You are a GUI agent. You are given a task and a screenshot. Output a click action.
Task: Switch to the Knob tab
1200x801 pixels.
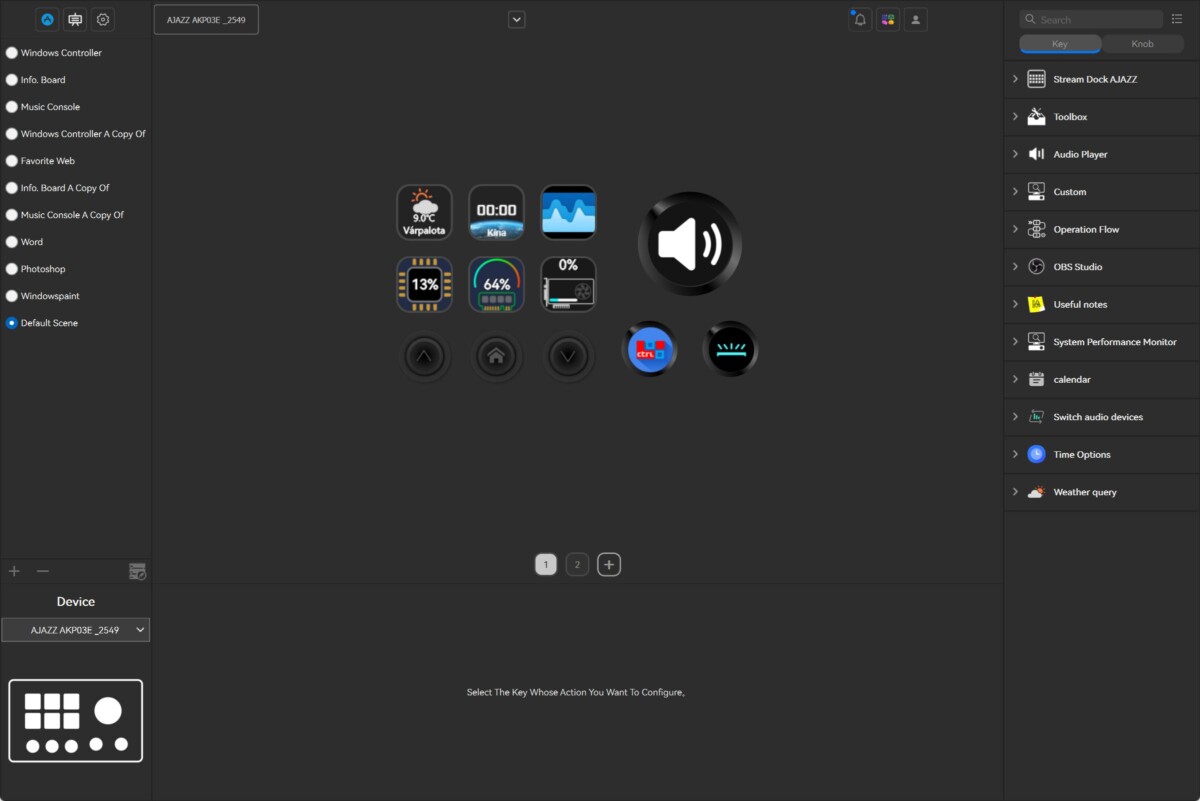coord(1142,44)
